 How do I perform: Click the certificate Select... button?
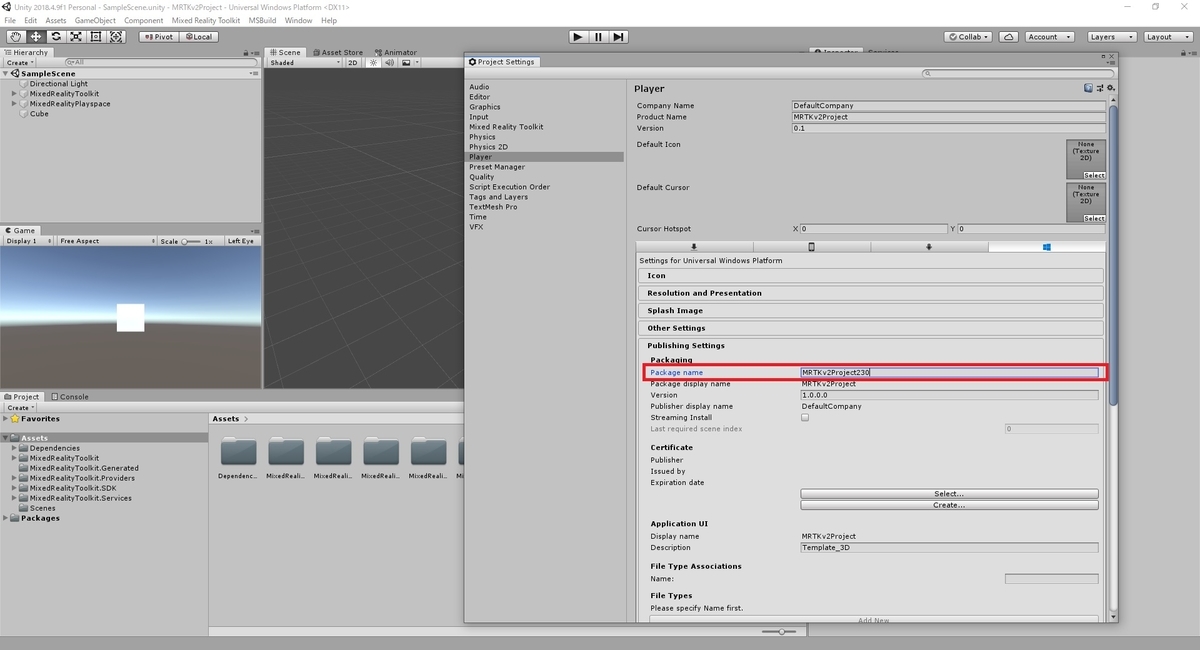click(x=949, y=494)
